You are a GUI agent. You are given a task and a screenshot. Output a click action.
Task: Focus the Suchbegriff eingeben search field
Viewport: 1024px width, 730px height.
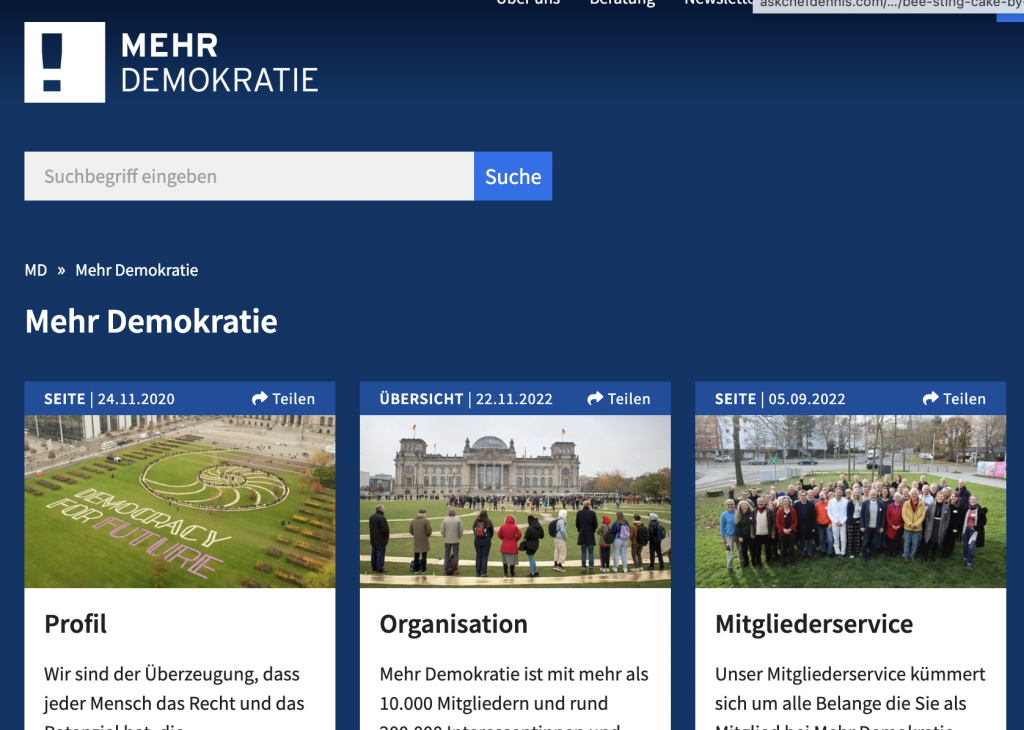pos(249,176)
